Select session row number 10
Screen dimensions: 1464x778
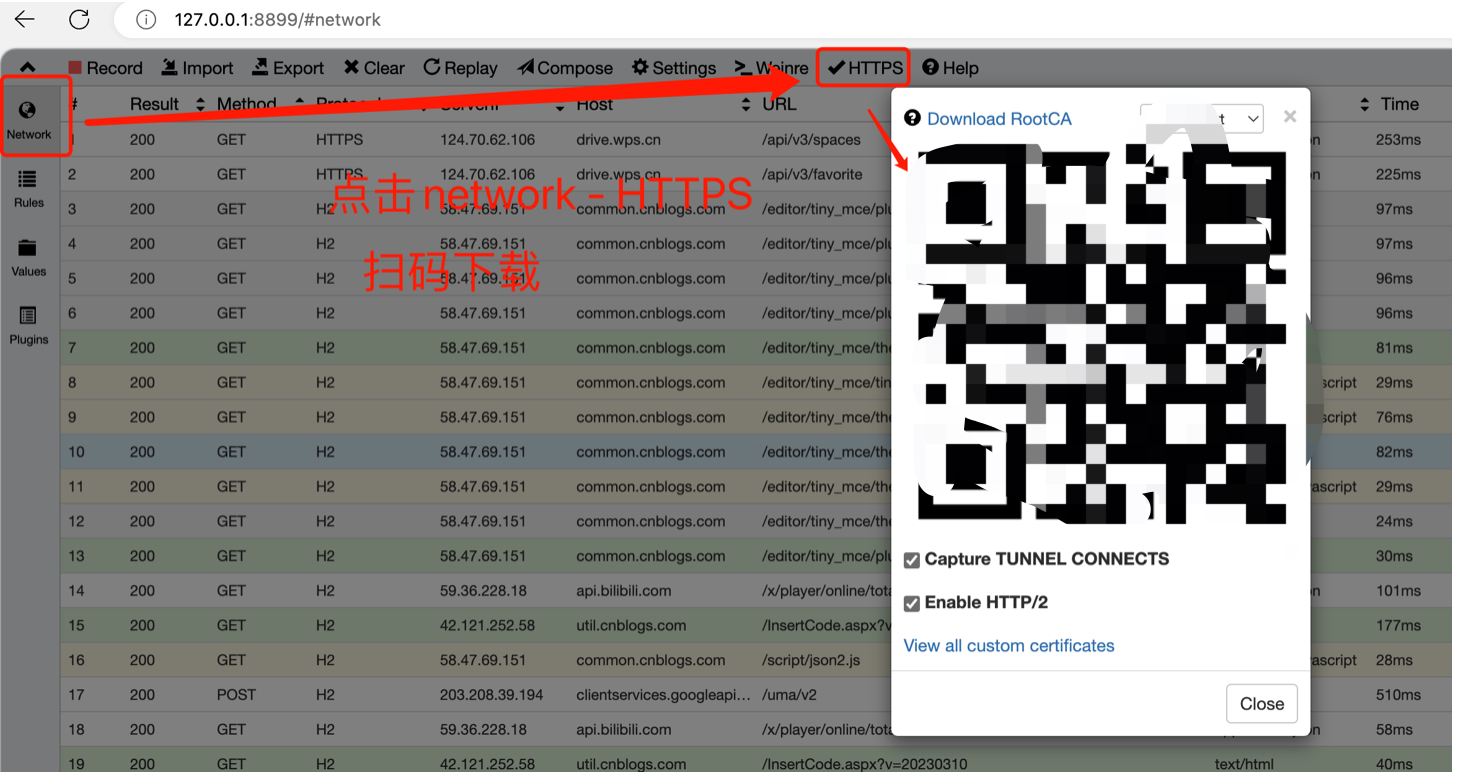pos(76,452)
